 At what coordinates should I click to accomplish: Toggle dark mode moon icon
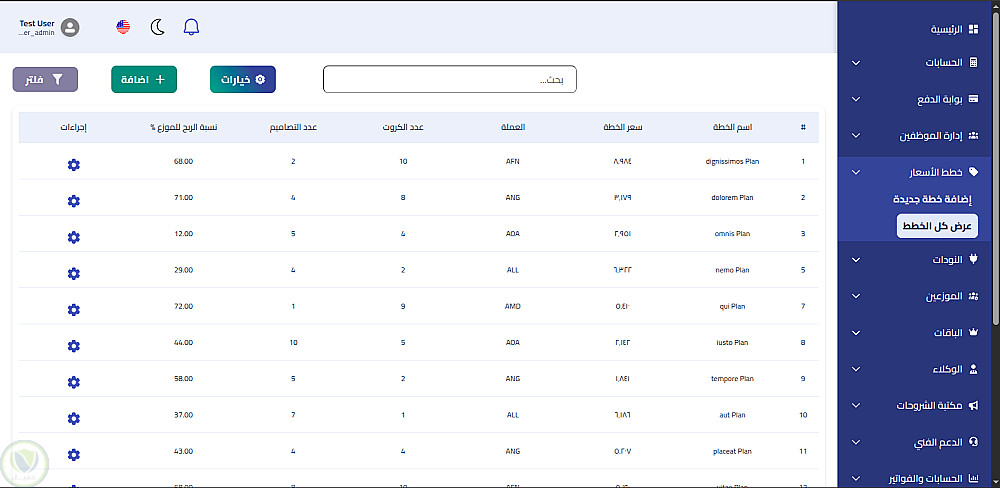click(x=158, y=27)
